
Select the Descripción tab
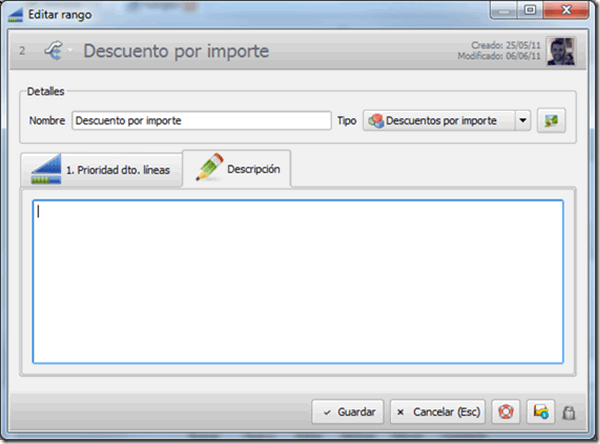coord(237,168)
